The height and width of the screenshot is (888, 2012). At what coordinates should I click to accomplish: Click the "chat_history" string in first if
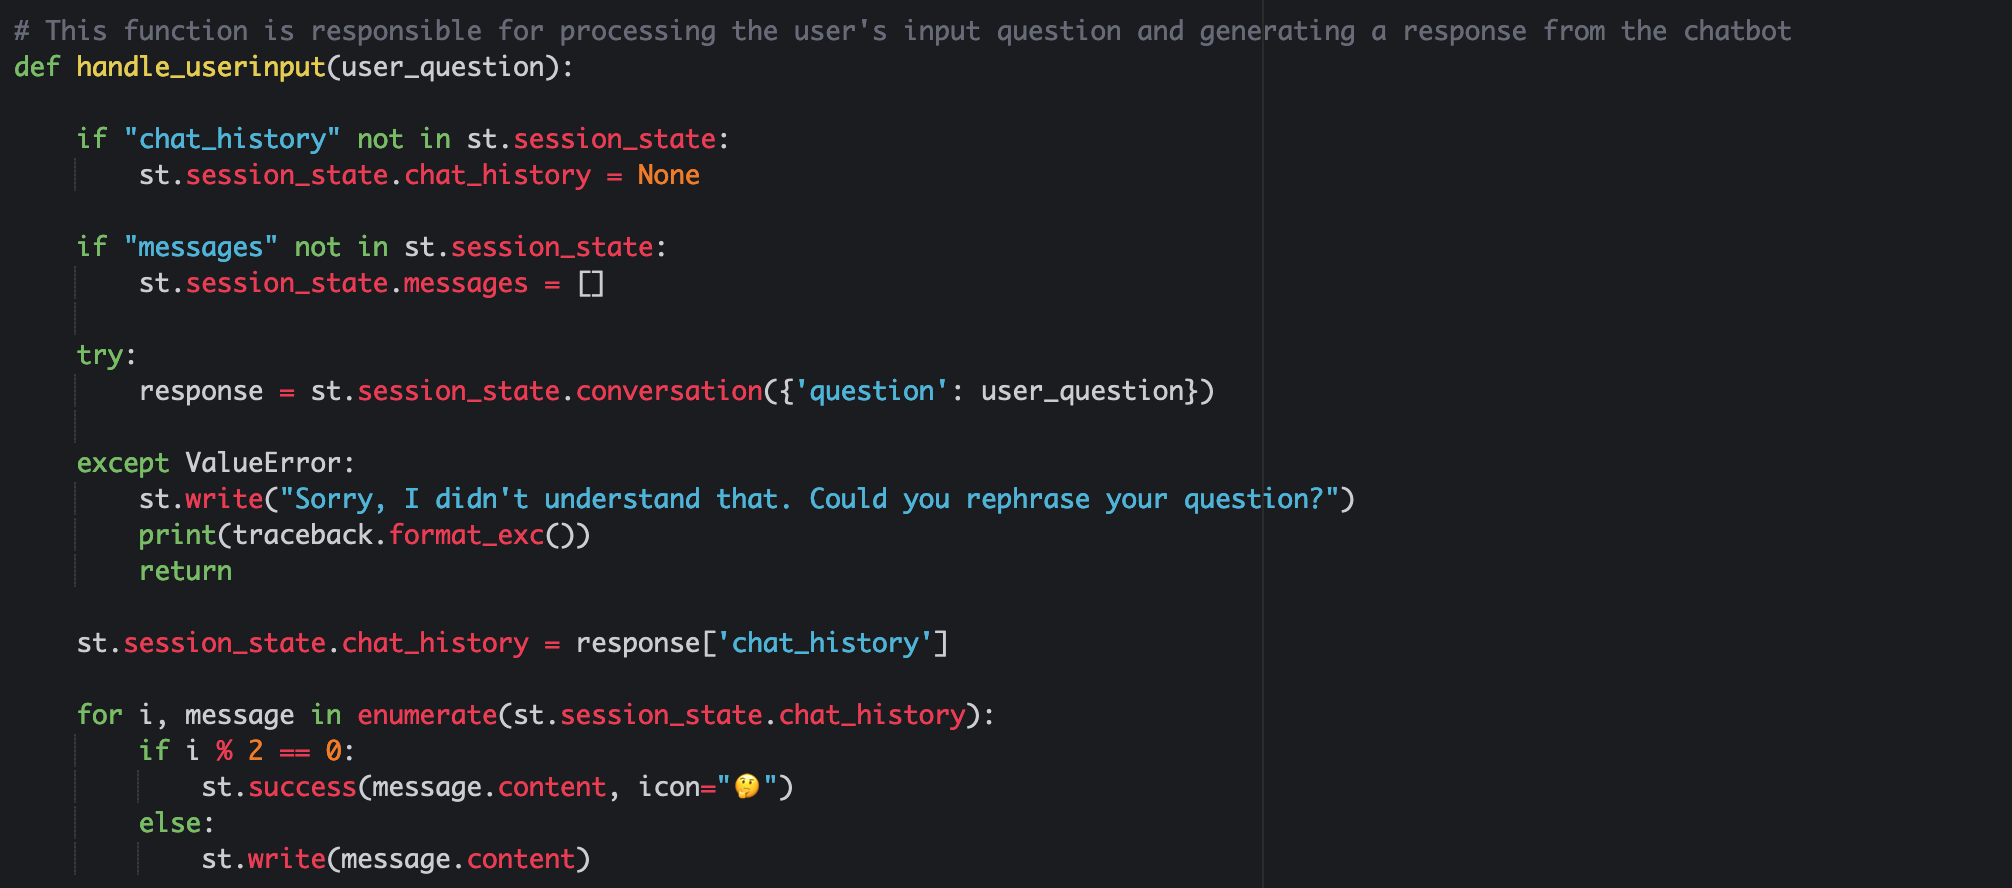232,139
